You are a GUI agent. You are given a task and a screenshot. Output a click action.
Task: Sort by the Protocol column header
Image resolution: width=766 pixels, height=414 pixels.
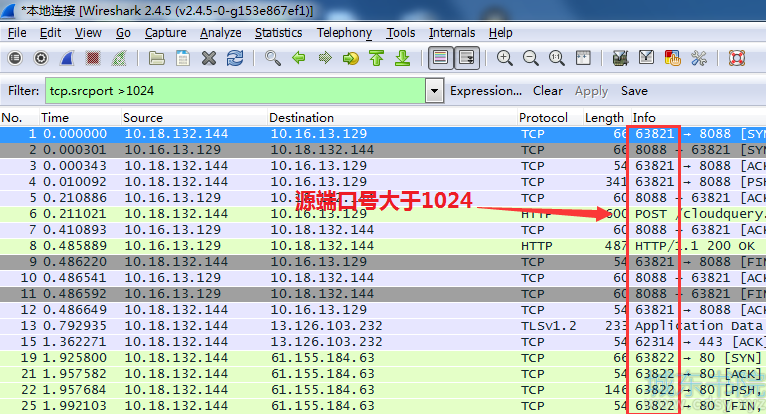[550, 118]
